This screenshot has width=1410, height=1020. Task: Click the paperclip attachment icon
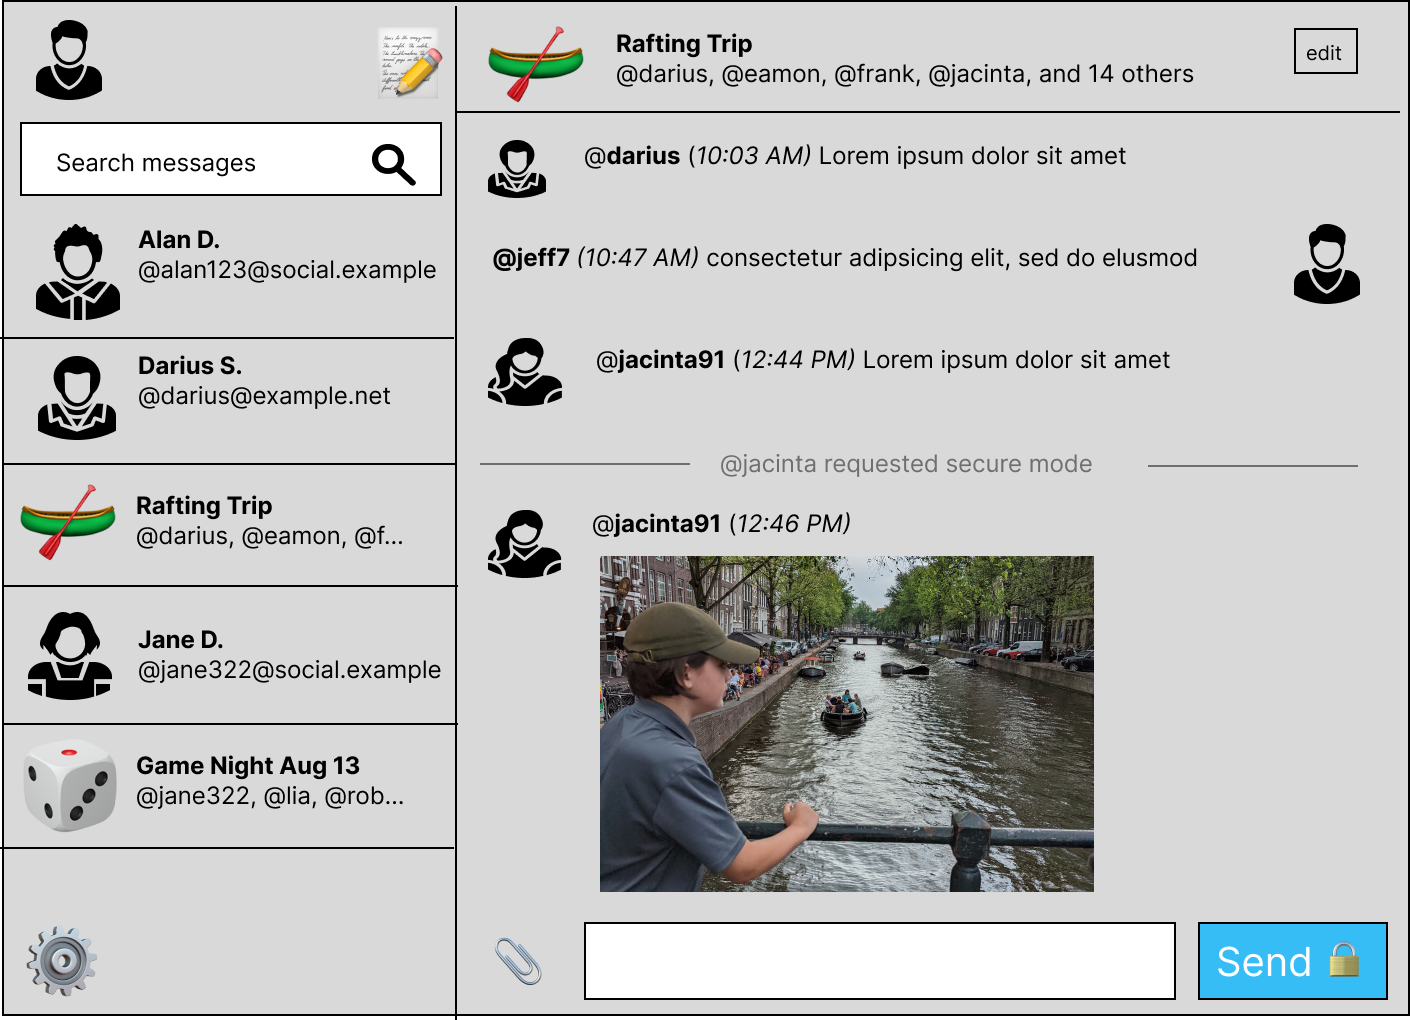(x=518, y=962)
